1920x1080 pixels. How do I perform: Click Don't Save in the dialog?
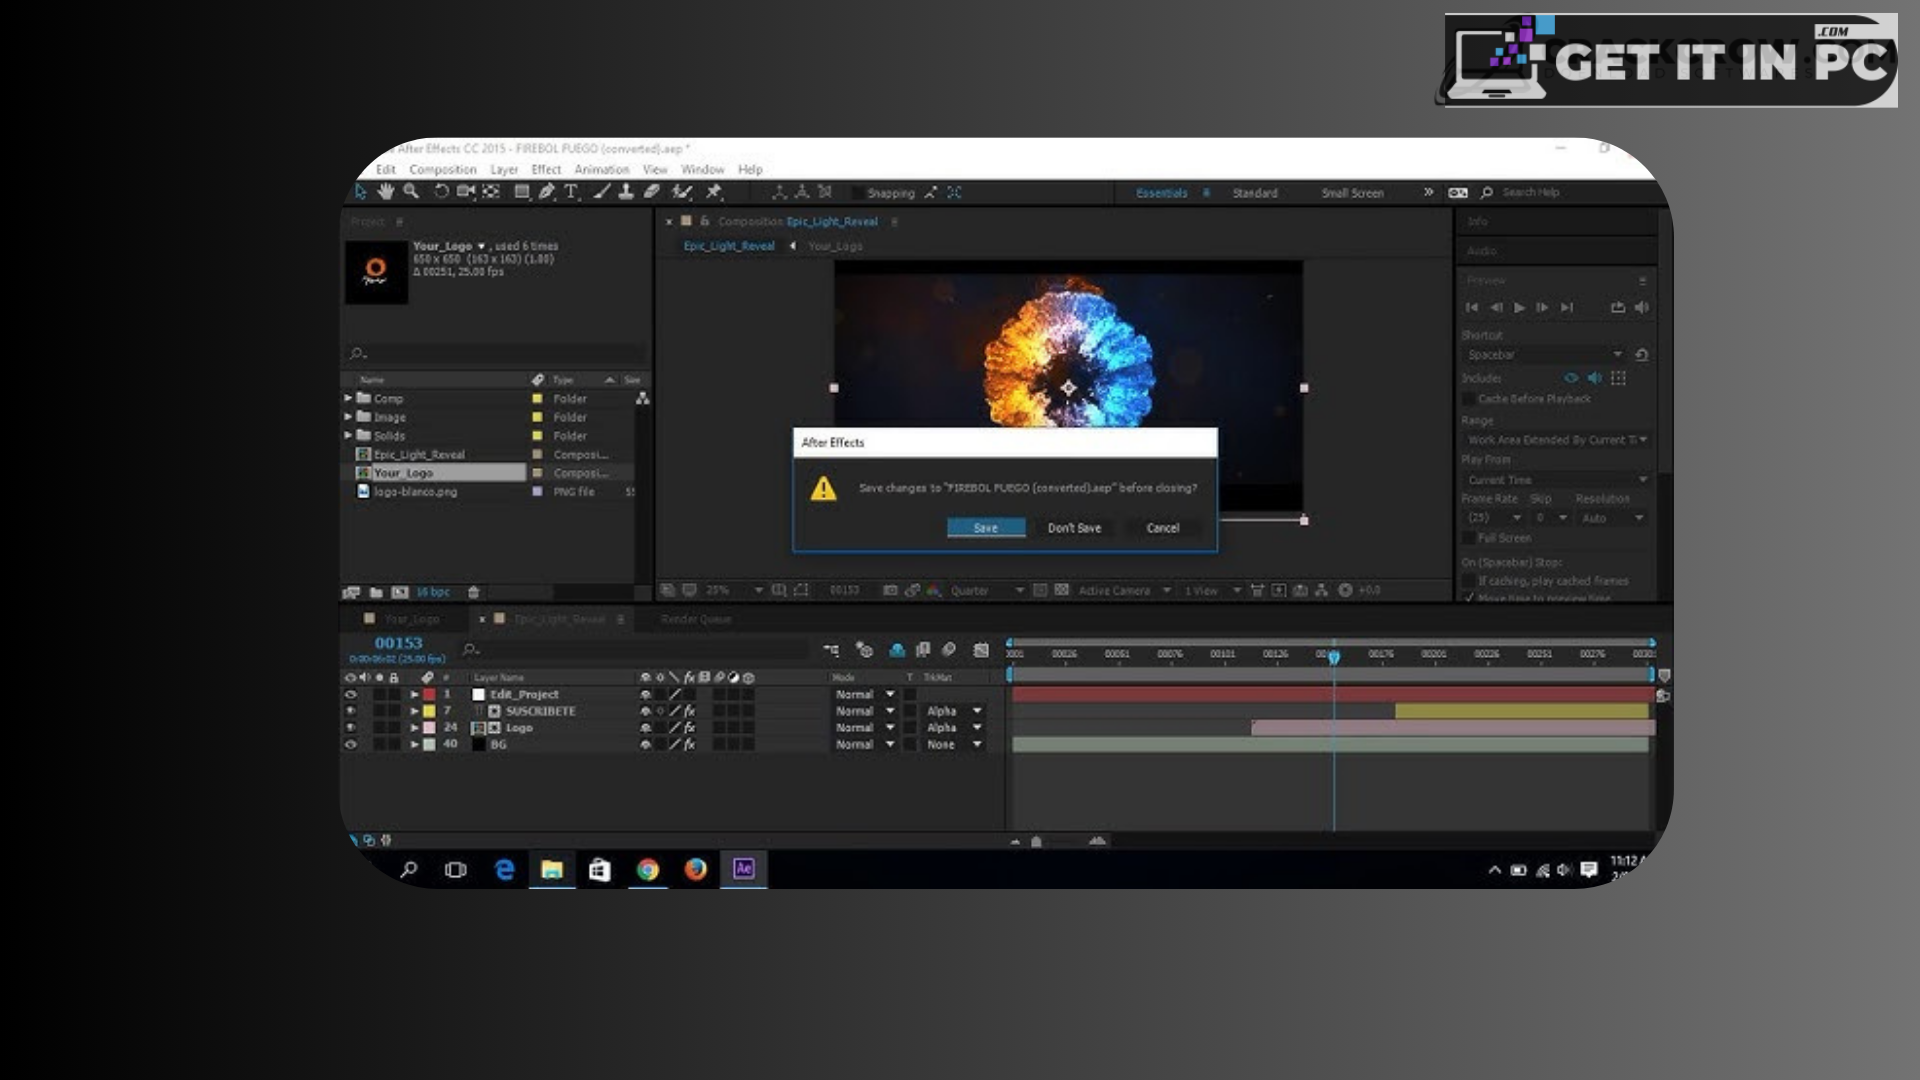pyautogui.click(x=1074, y=528)
